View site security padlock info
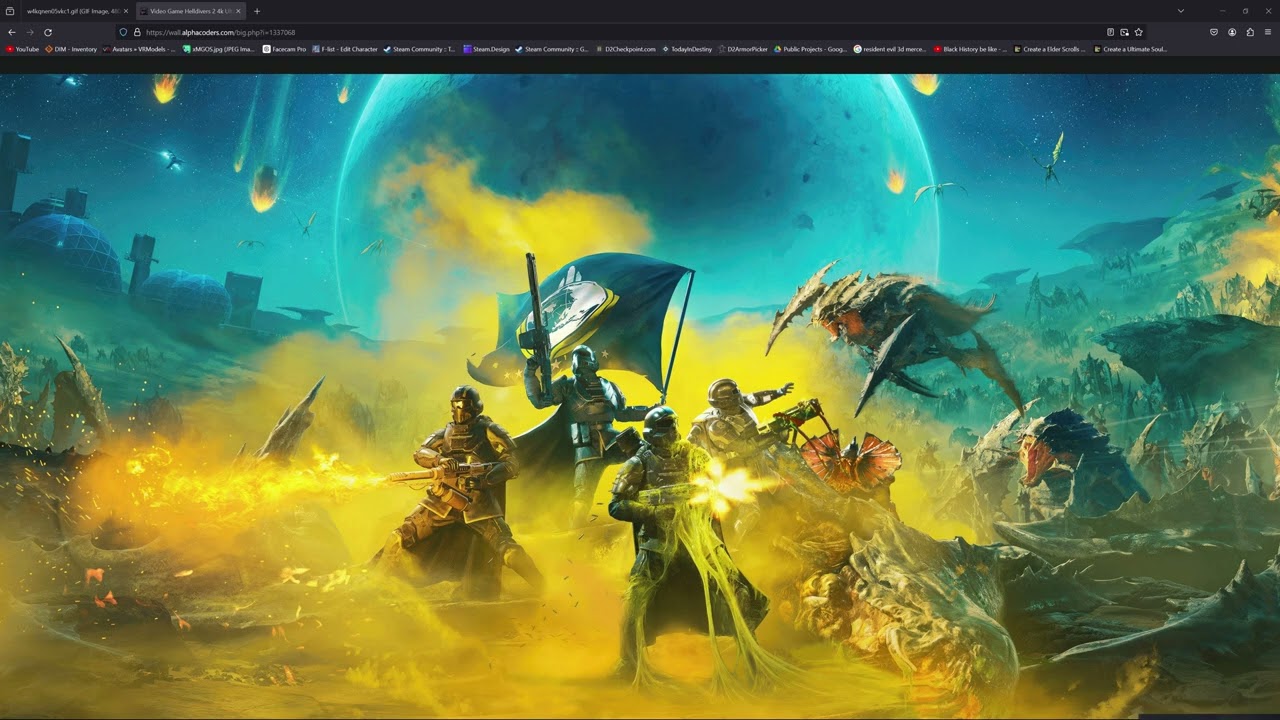1280x720 pixels. pos(137,32)
